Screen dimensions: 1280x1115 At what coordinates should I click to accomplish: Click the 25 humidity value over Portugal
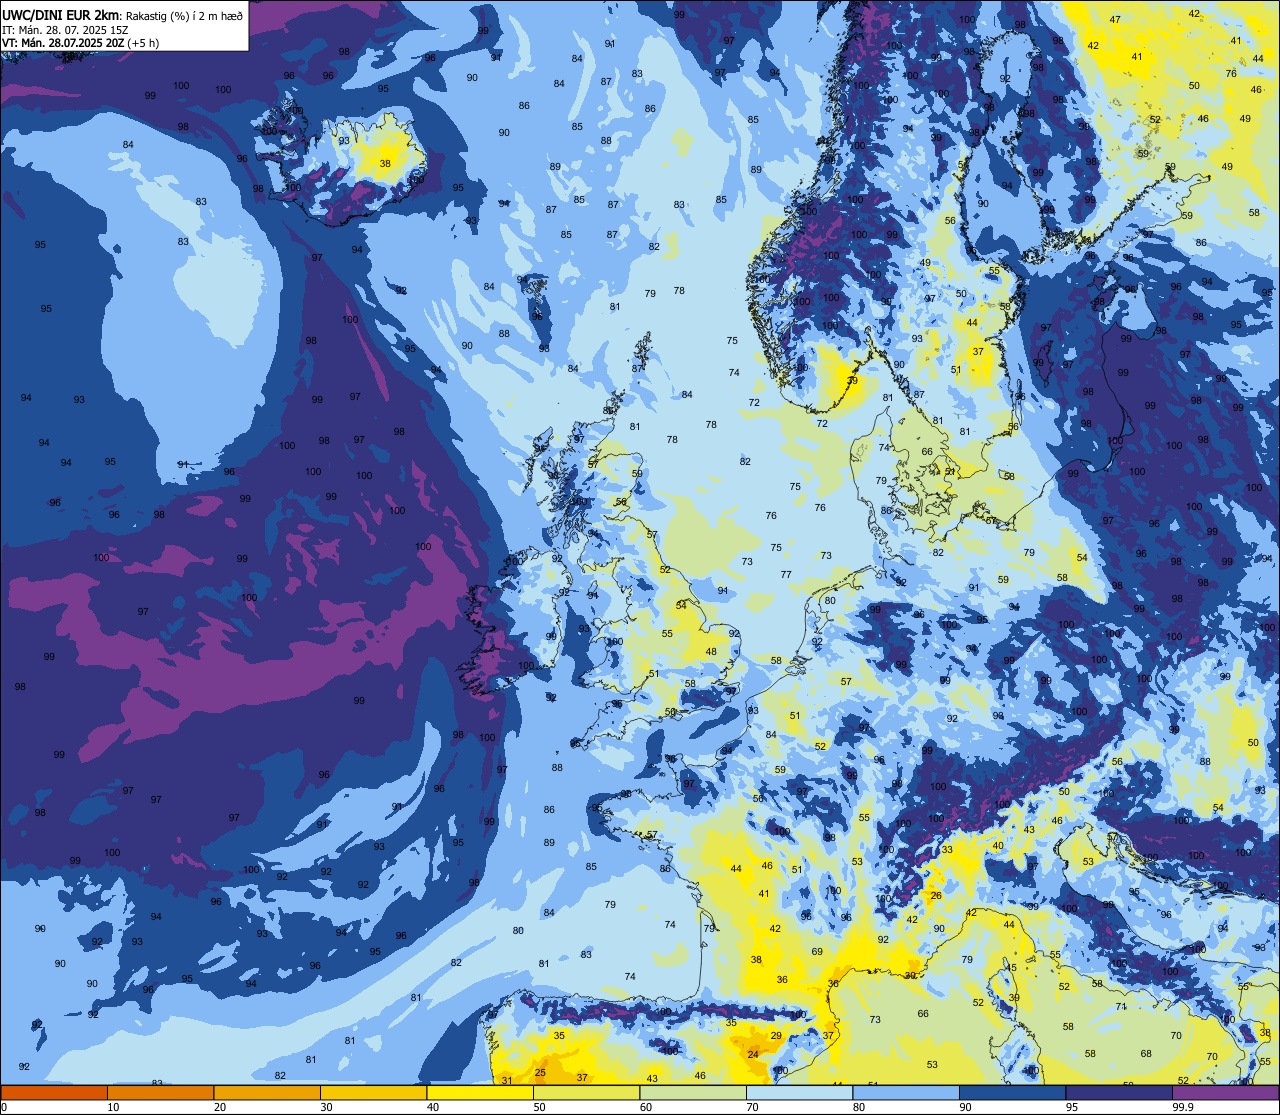pyautogui.click(x=540, y=1073)
